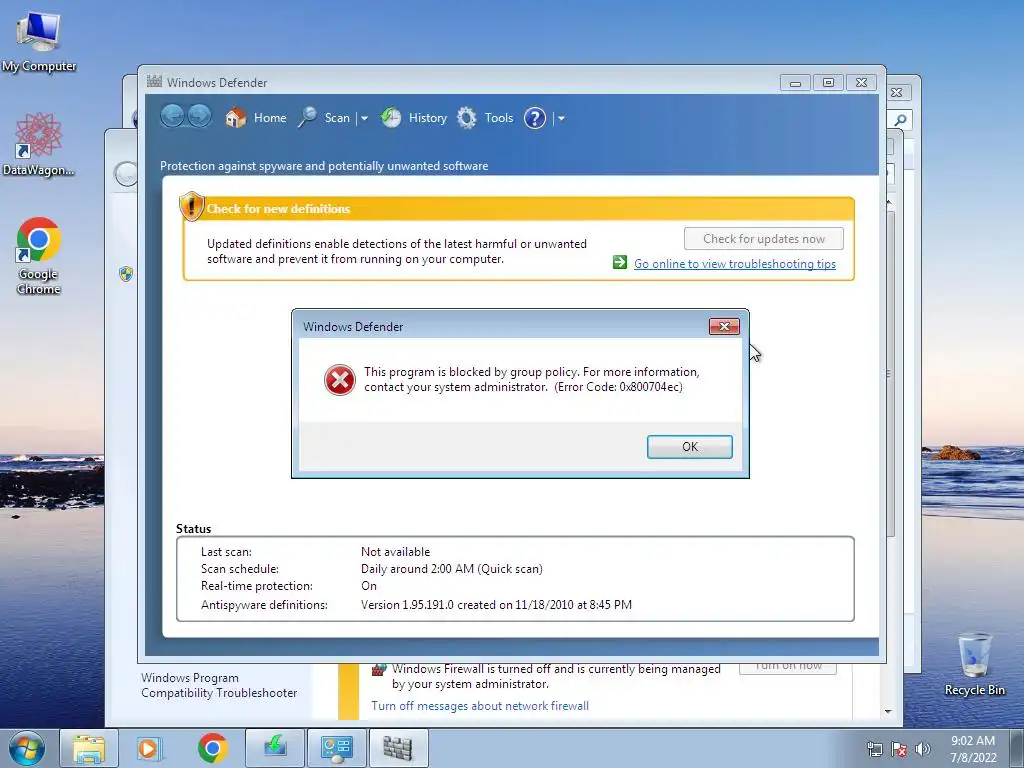The width and height of the screenshot is (1024, 768).
Task: Open the Action Center flag tray icon
Action: click(899, 749)
